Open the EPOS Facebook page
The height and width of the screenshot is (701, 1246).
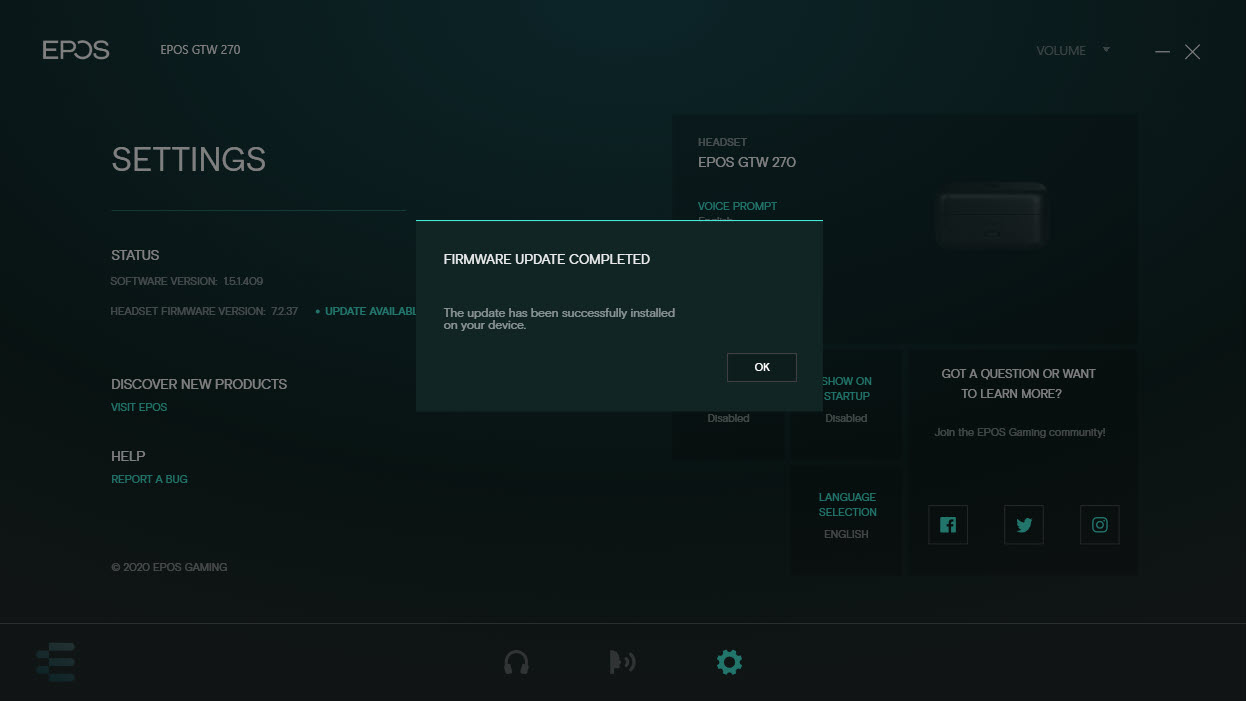948,525
